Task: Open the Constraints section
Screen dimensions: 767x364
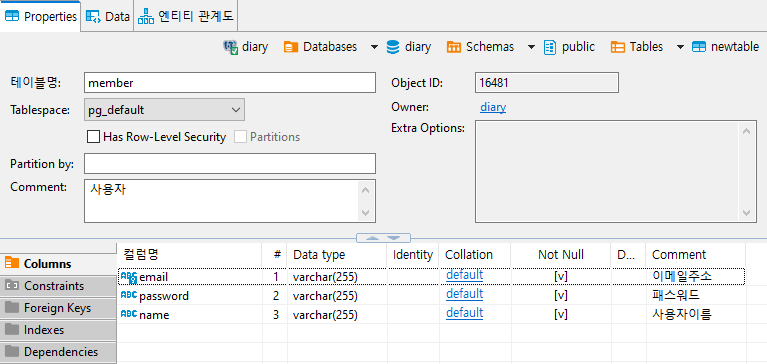Action: (x=58, y=286)
